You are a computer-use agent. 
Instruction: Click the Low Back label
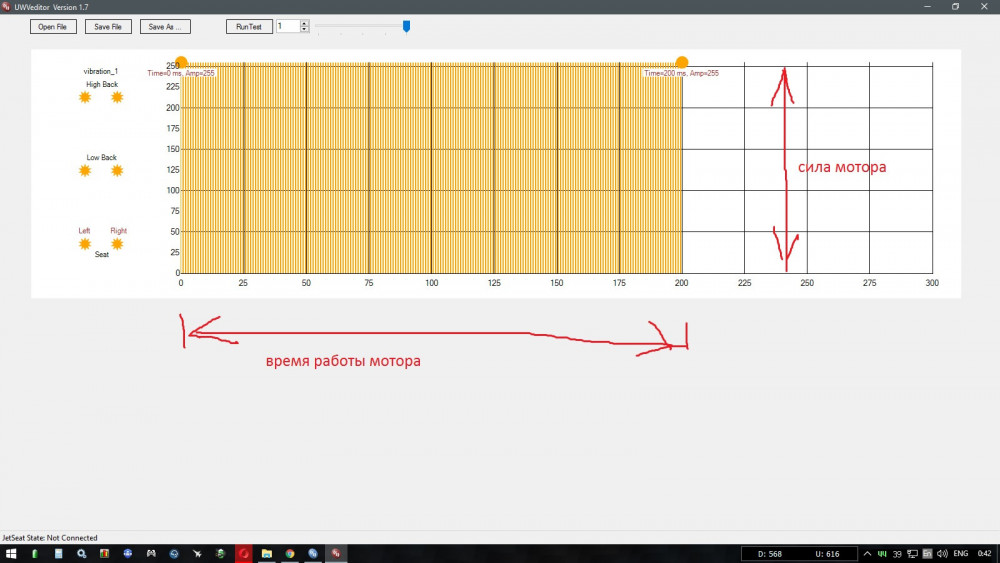[x=101, y=157]
